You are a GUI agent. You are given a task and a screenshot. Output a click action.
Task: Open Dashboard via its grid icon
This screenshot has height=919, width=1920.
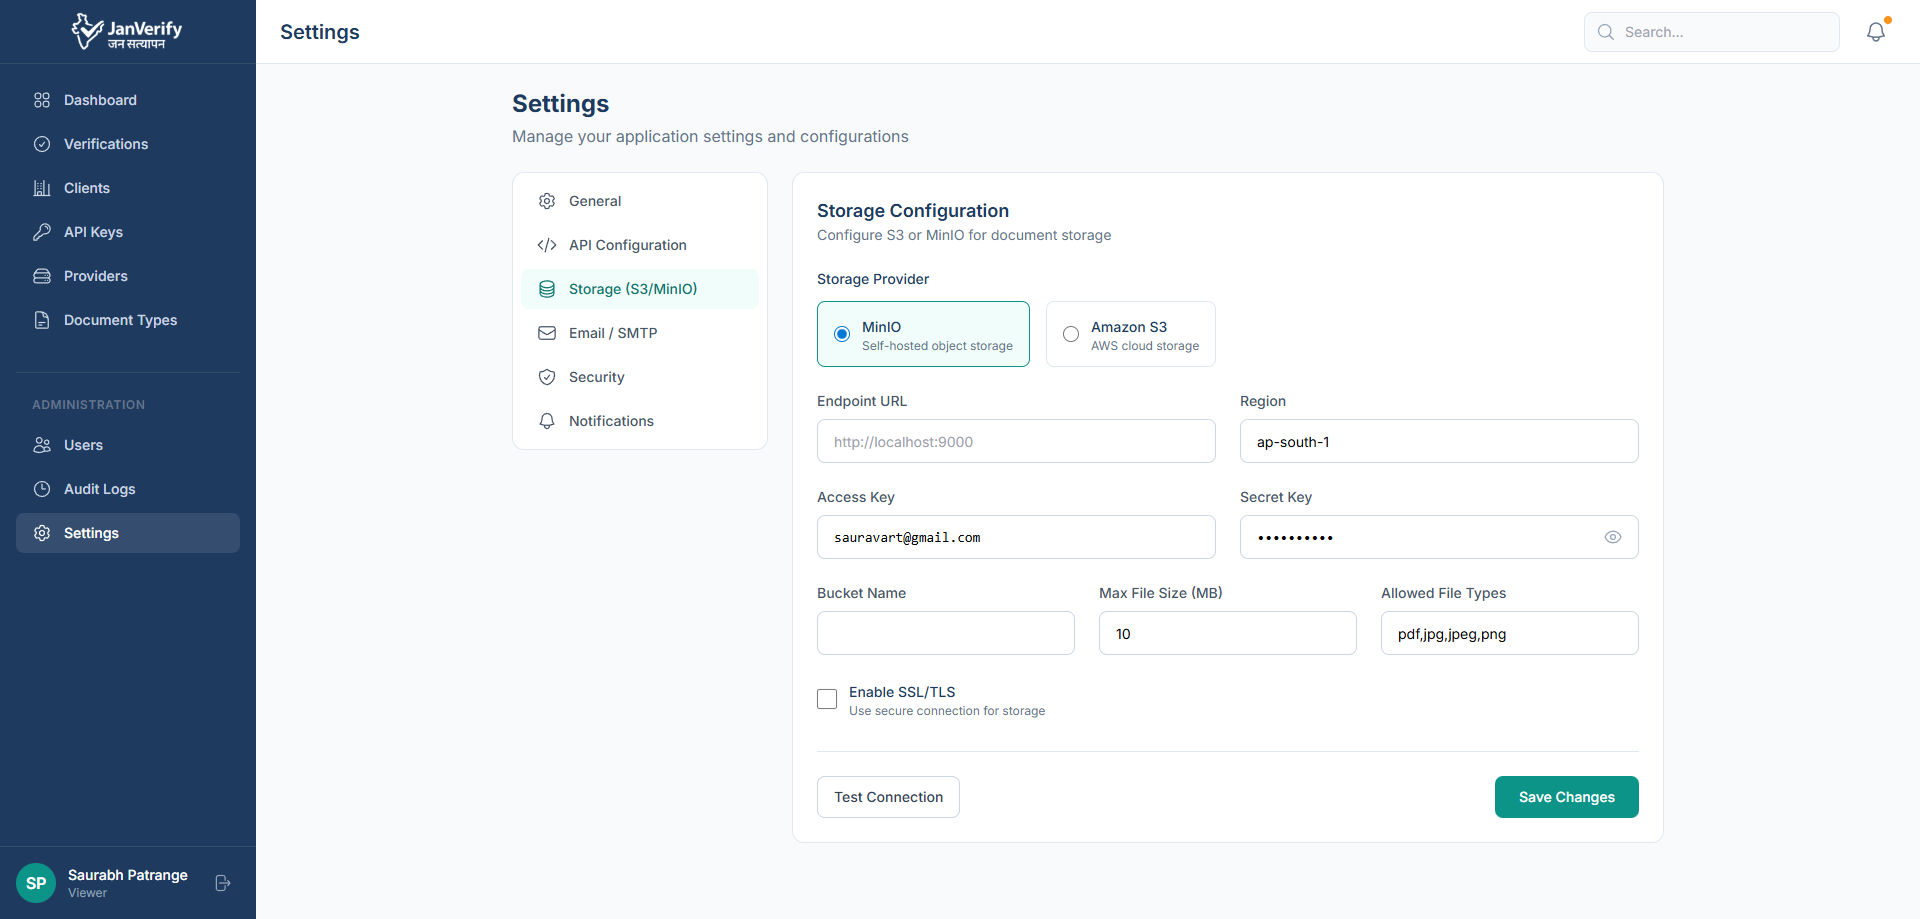(42, 100)
